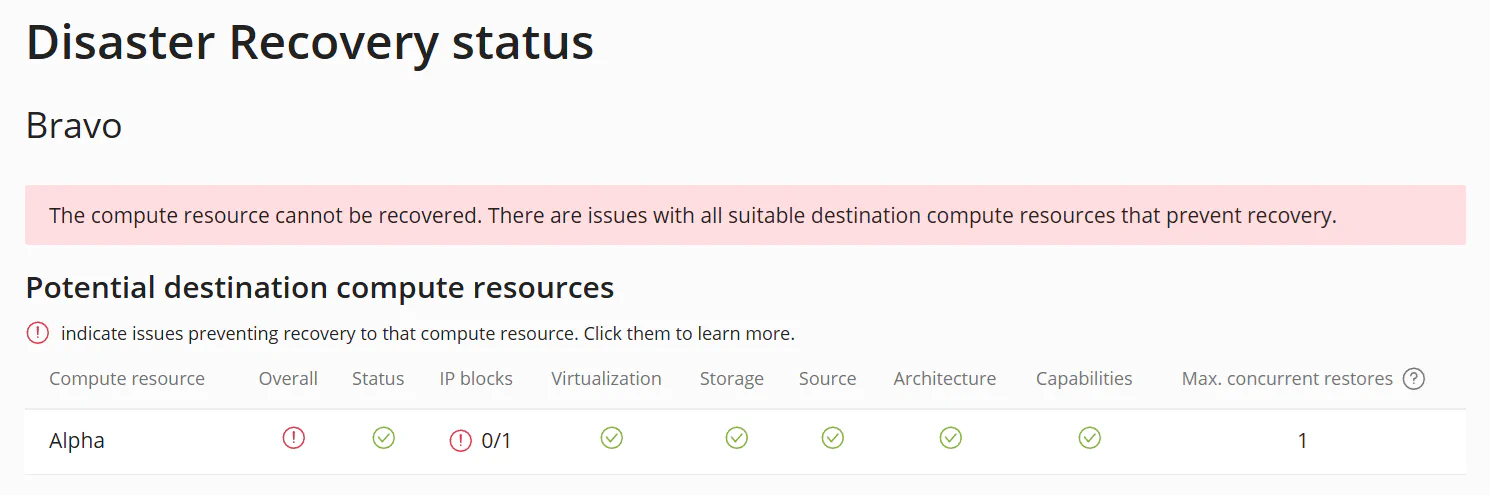This screenshot has height=495, width=1490.
Task: Click Alpha's Capabilities checkmark icon
Action: tap(1090, 438)
